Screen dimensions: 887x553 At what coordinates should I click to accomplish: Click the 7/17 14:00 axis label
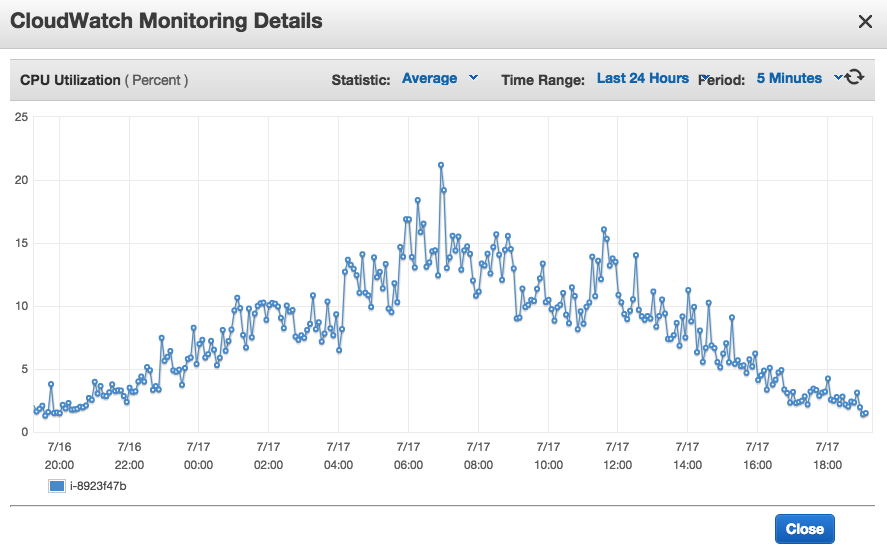[687, 456]
